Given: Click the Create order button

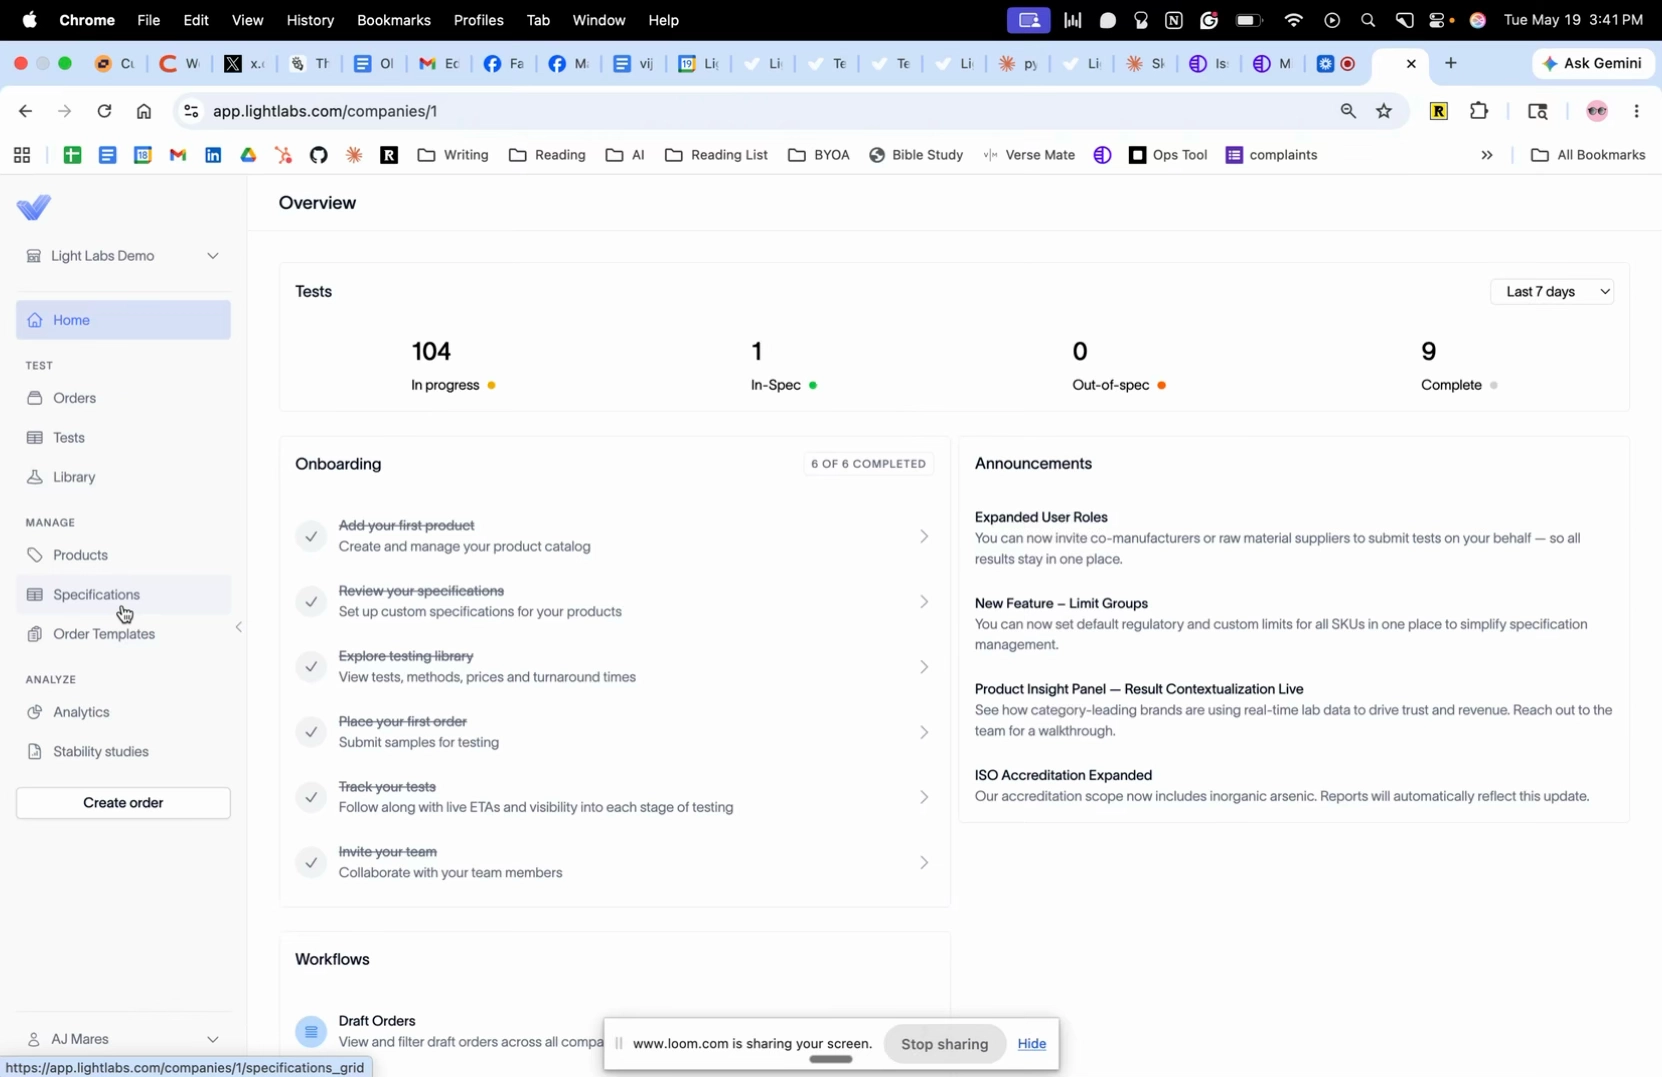Looking at the screenshot, I should (x=123, y=803).
